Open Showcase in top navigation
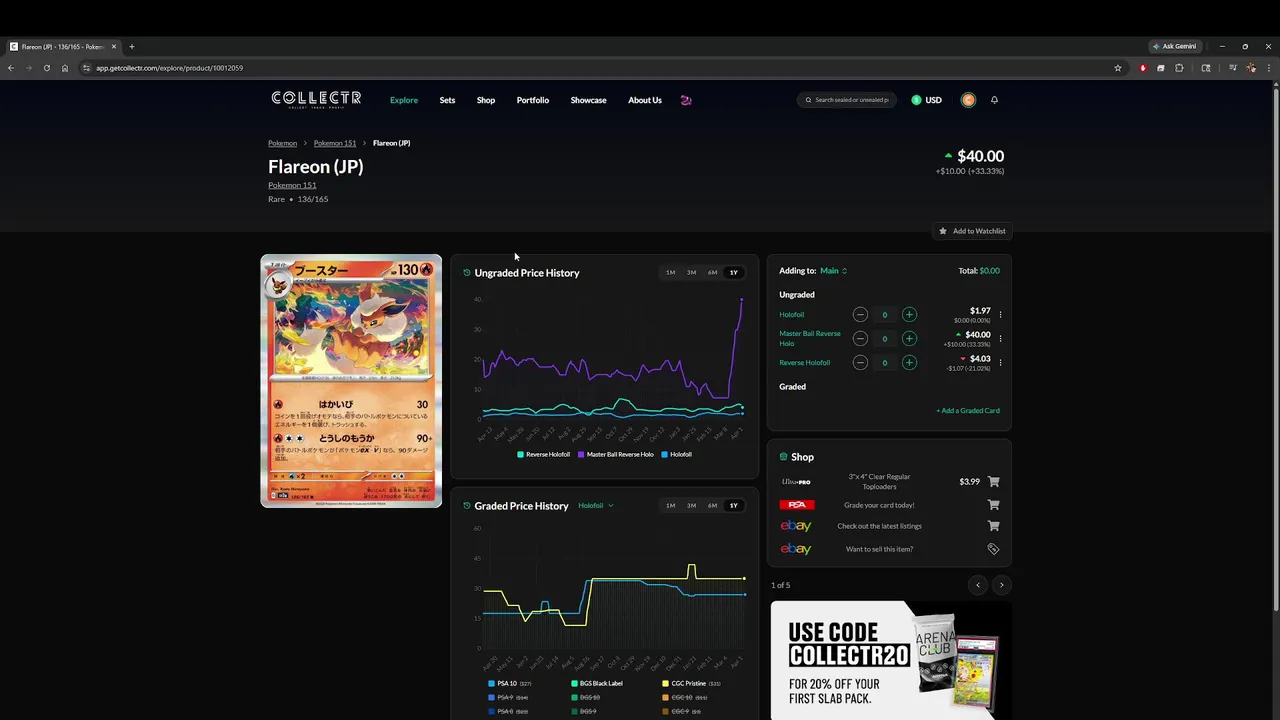The width and height of the screenshot is (1280, 720). tap(588, 100)
